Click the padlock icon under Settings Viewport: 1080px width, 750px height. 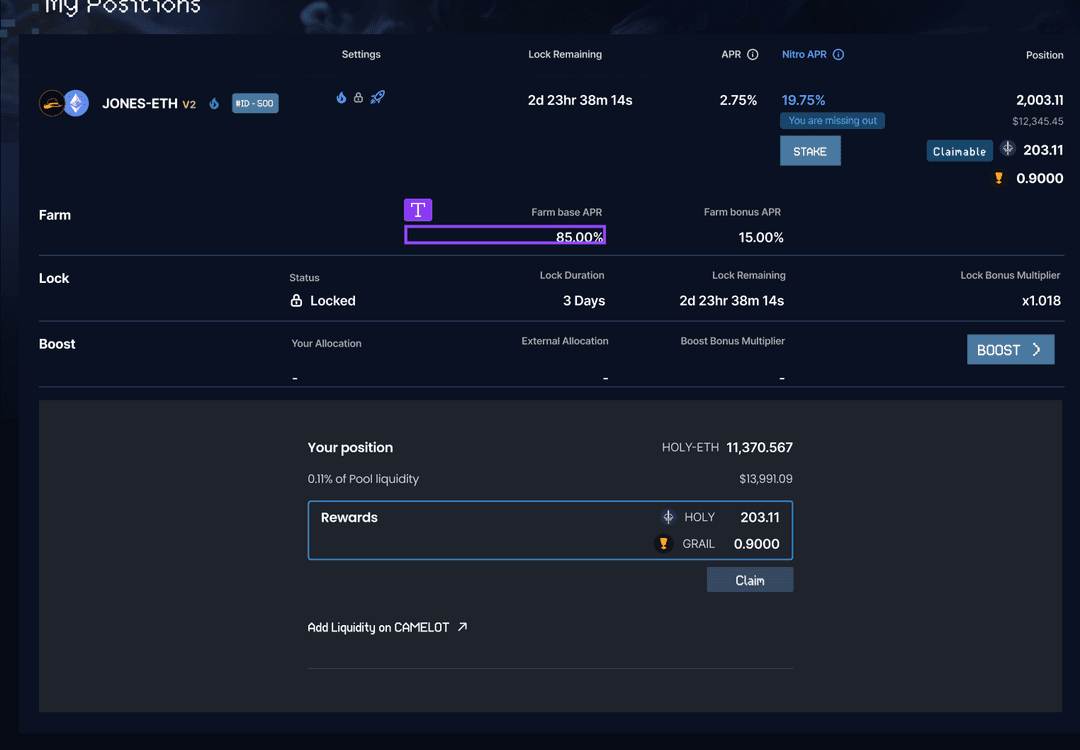(358, 97)
